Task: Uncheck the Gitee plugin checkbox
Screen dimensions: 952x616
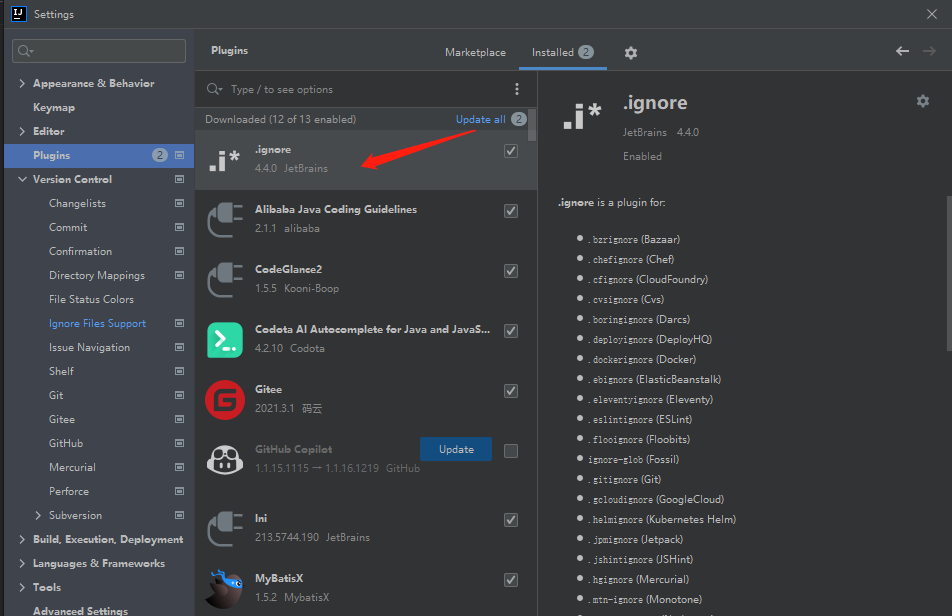Action: [511, 391]
